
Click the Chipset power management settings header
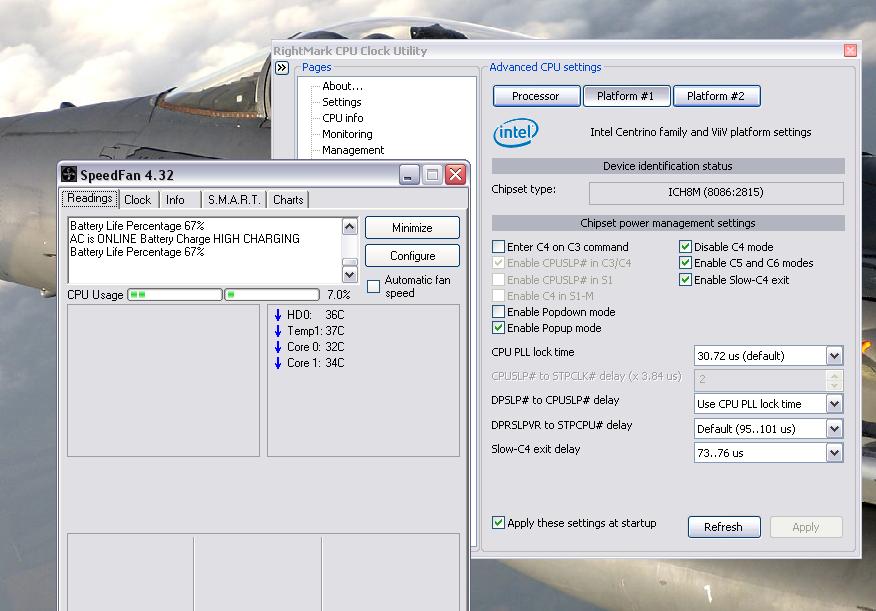point(668,223)
